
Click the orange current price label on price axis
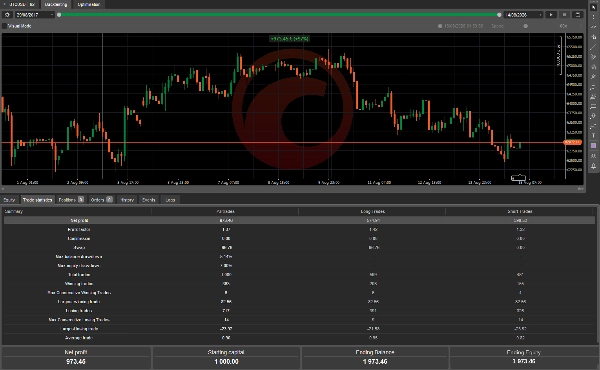click(x=572, y=142)
